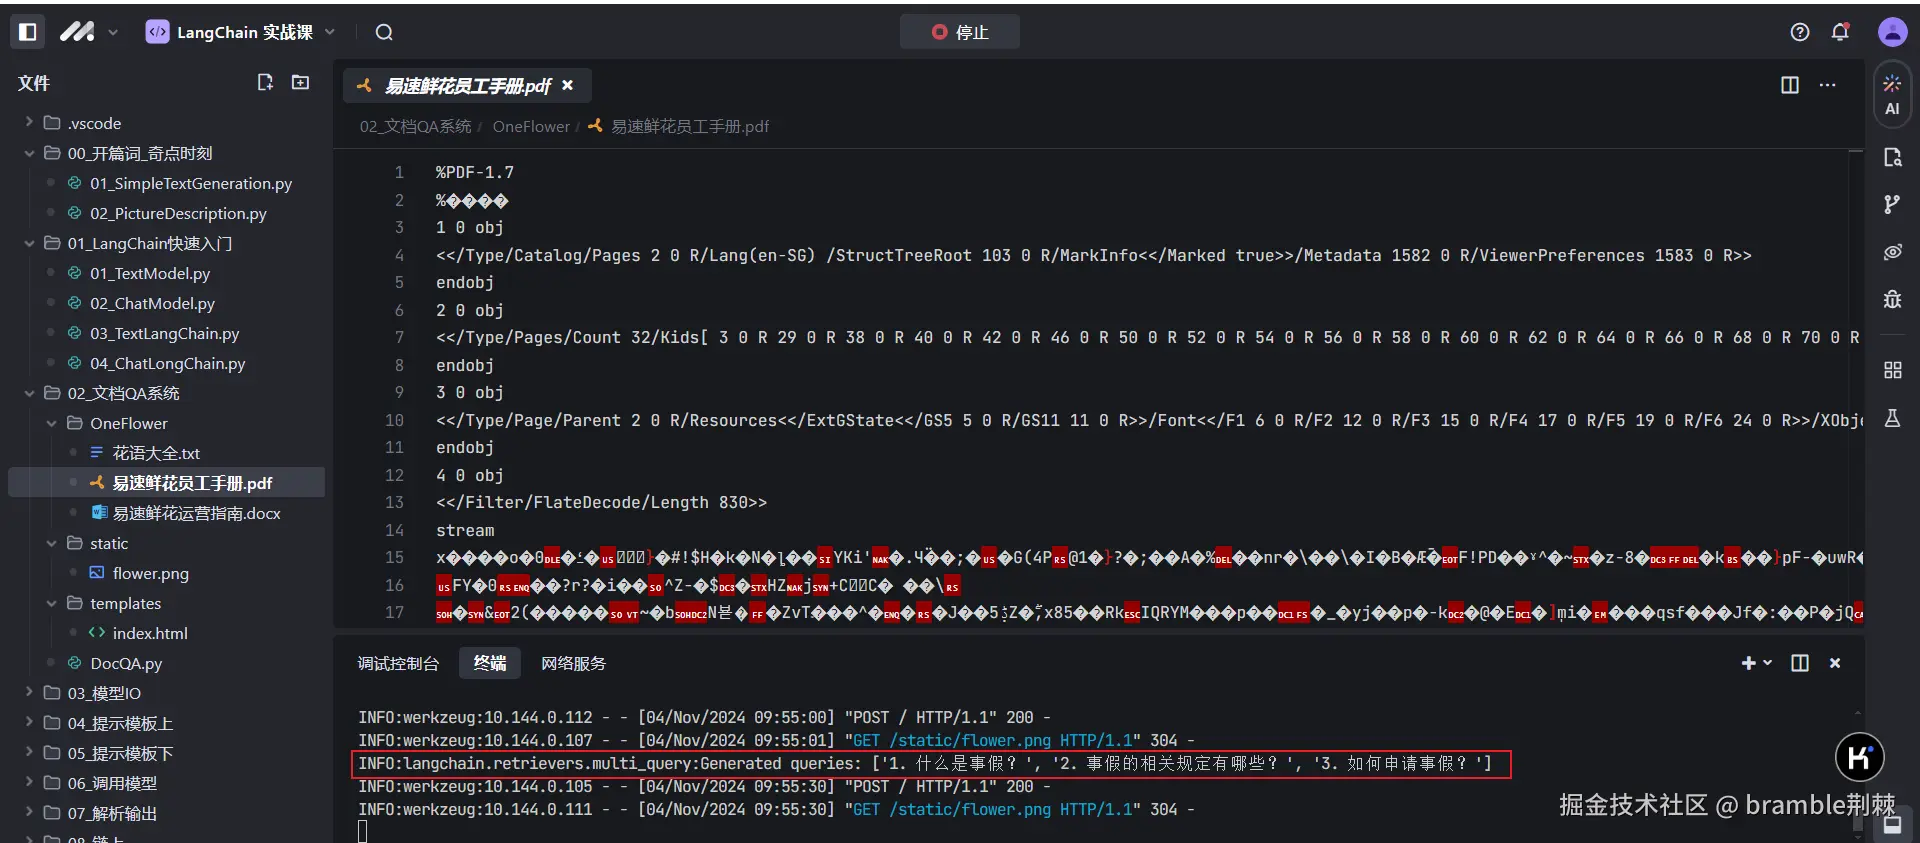This screenshot has height=843, width=1920.
Task: Open the source control branch icon
Action: 1892,204
